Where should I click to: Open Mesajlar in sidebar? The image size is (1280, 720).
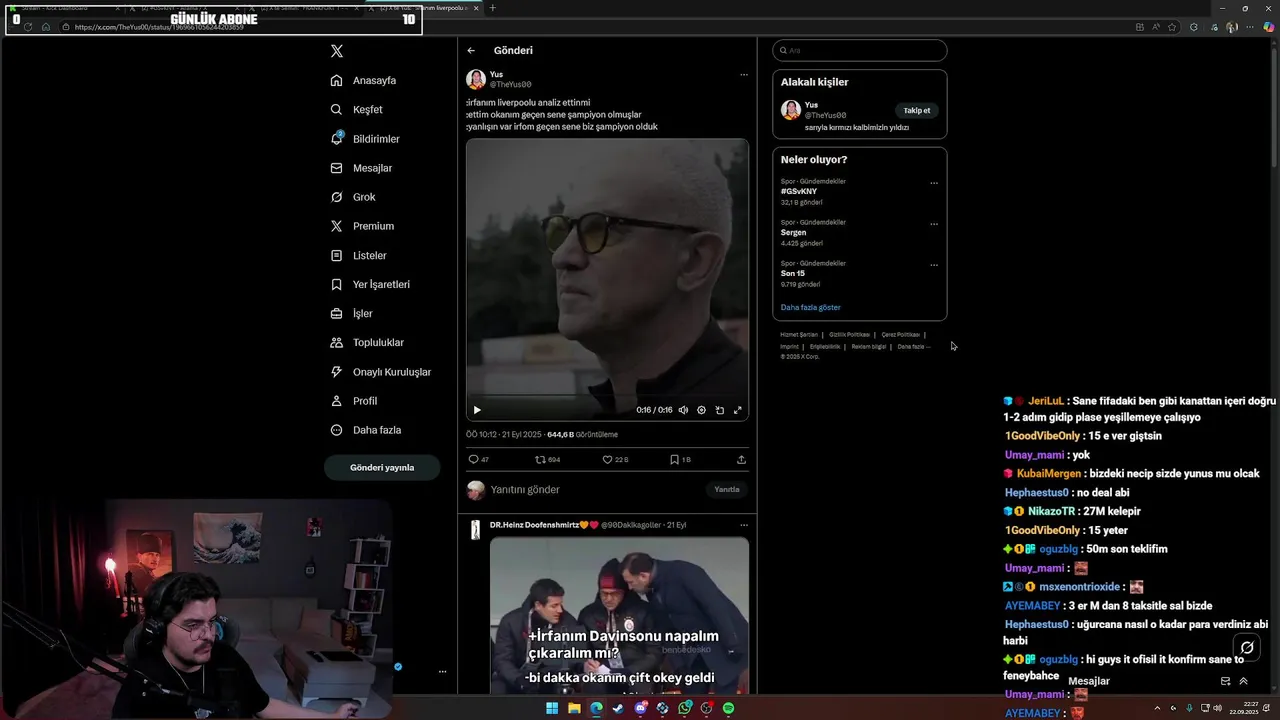click(x=362, y=168)
